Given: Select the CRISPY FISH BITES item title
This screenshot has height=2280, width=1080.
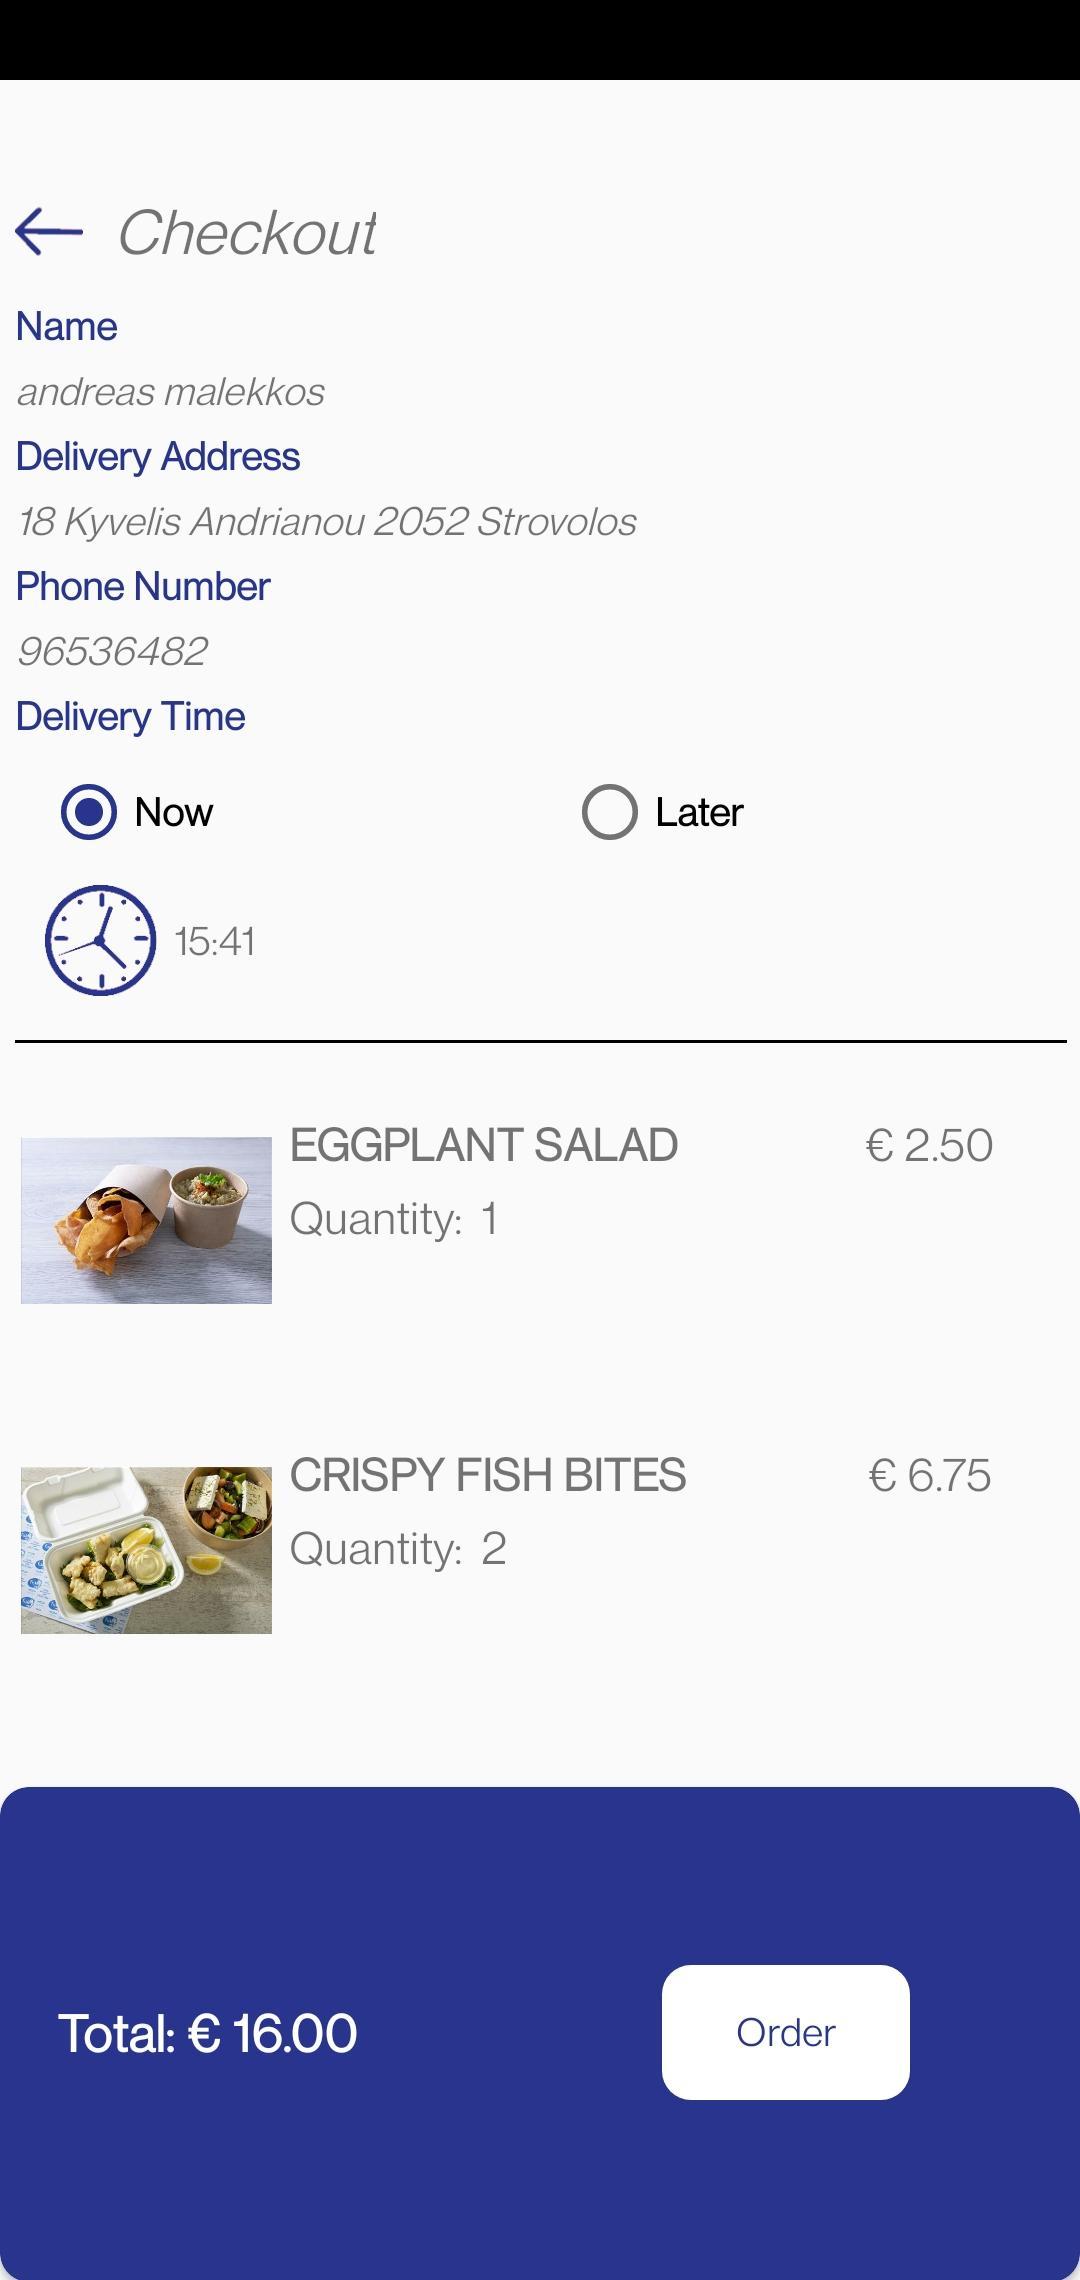Looking at the screenshot, I should click(x=488, y=1476).
